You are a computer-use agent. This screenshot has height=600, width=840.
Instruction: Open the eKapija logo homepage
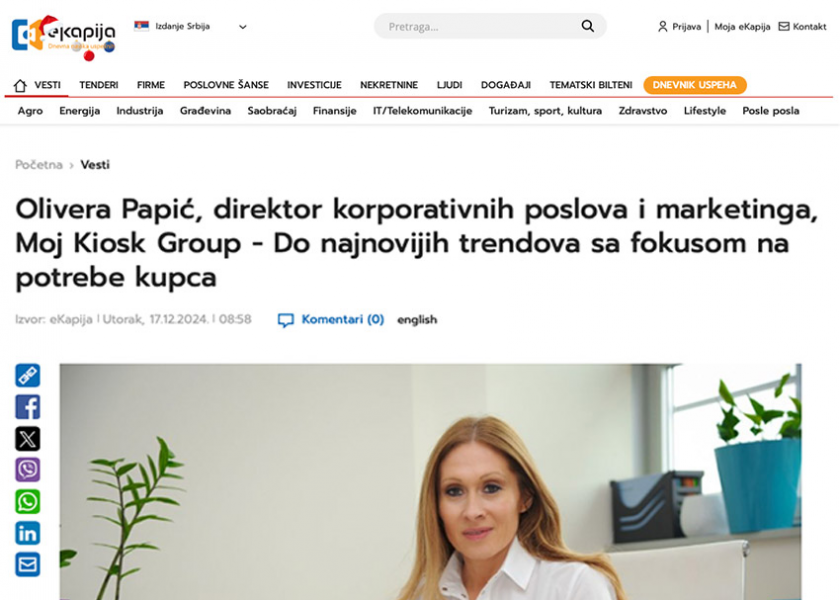point(63,36)
